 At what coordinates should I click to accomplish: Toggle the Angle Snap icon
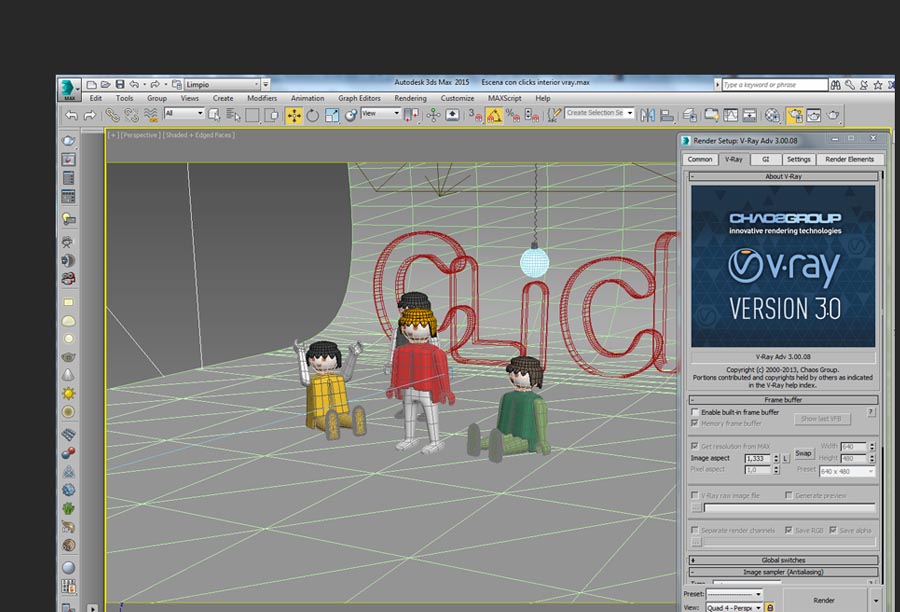pyautogui.click(x=493, y=115)
